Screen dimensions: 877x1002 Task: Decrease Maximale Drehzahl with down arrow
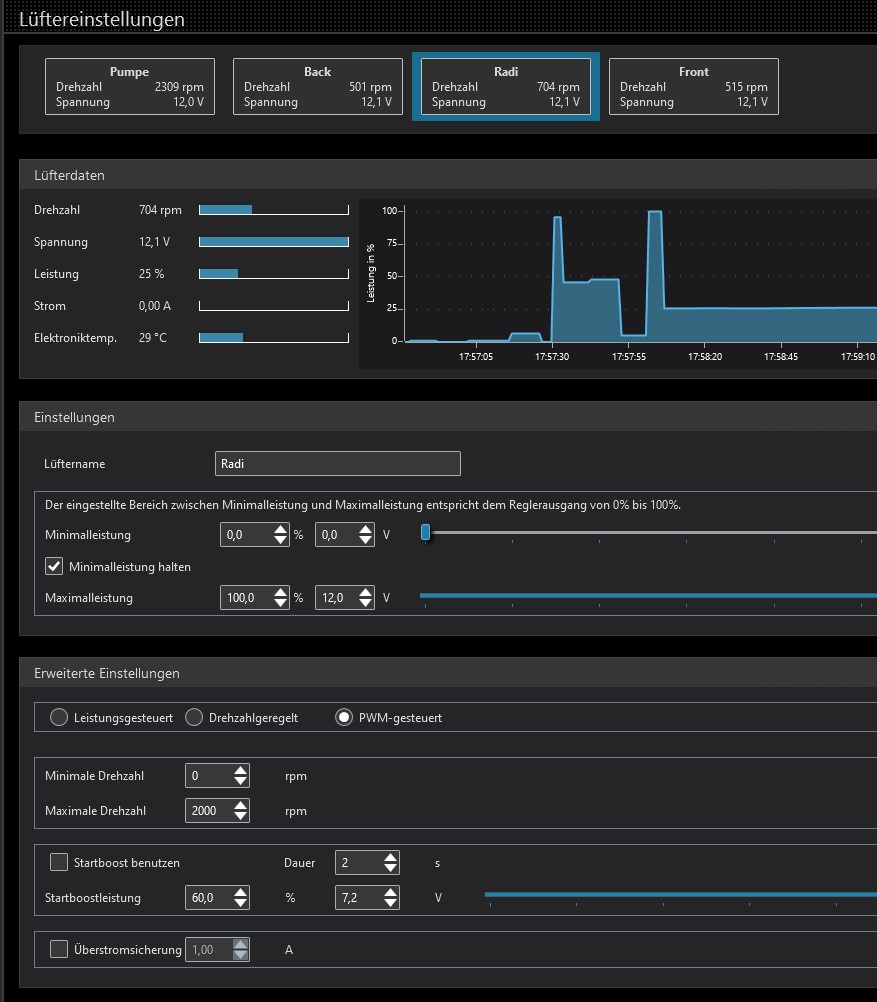coord(240,816)
